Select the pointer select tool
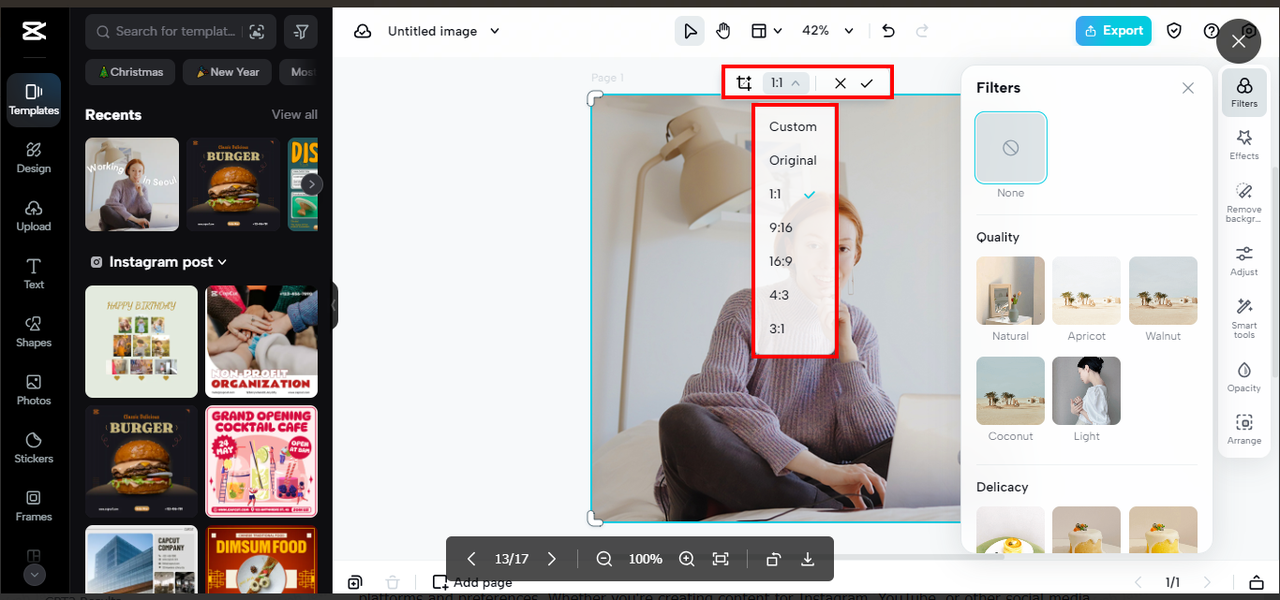Image resolution: width=1280 pixels, height=600 pixels. pos(689,31)
